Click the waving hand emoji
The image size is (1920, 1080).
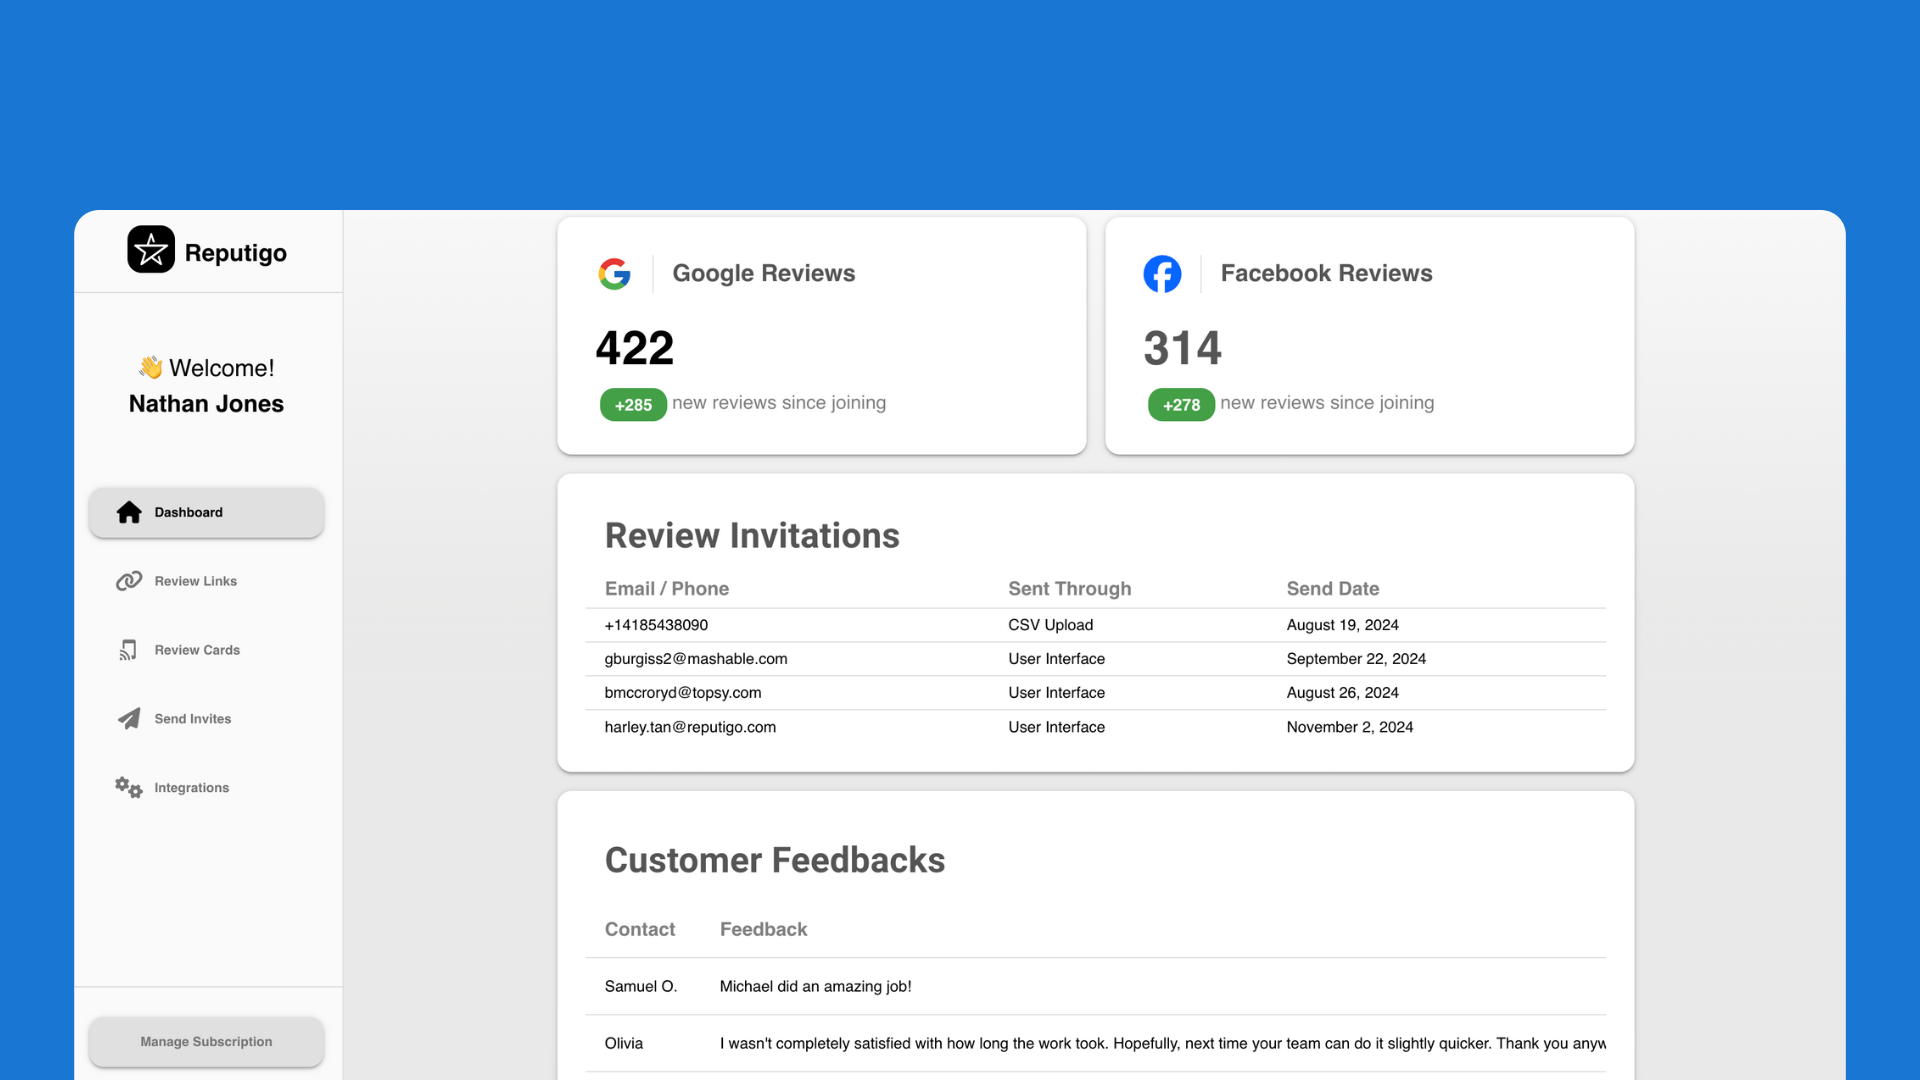coord(151,367)
